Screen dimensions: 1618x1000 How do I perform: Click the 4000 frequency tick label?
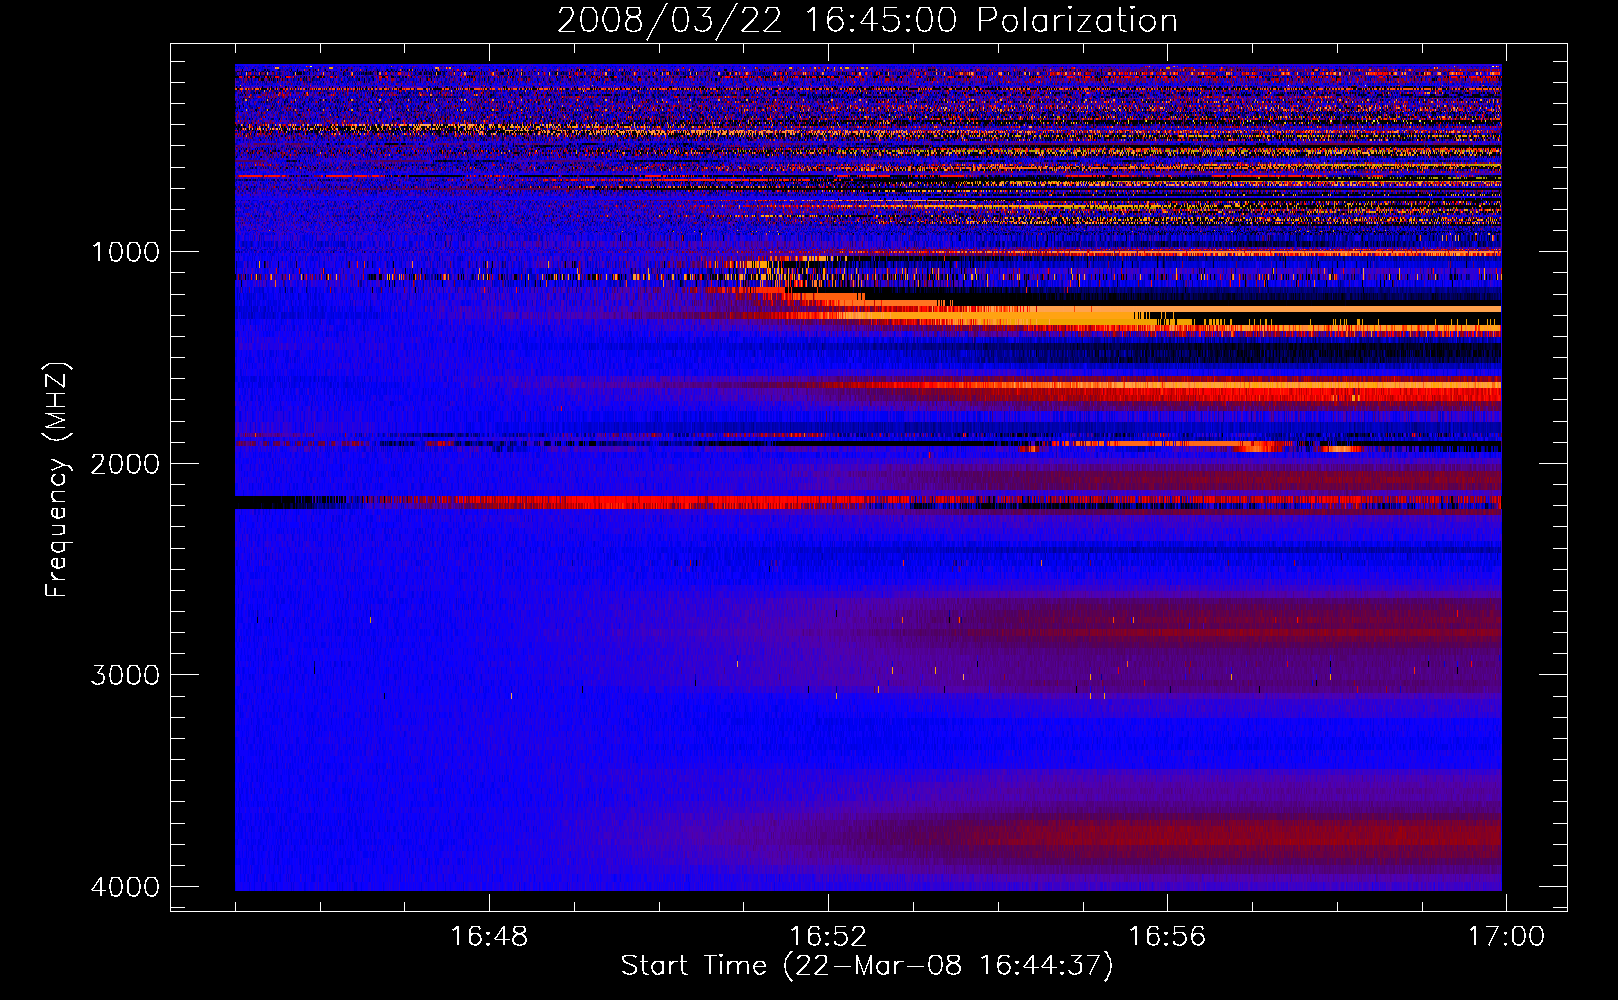point(125,887)
